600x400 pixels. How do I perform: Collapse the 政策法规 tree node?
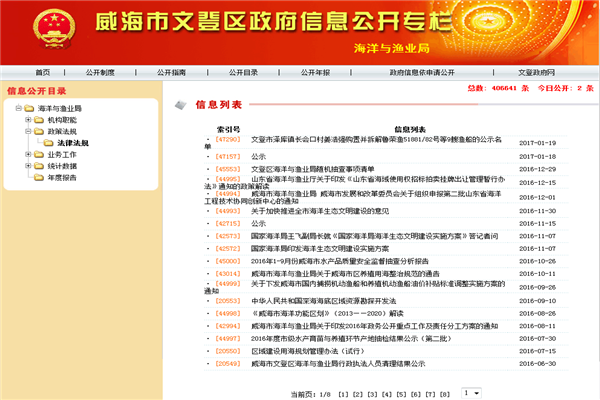[x=26, y=131]
